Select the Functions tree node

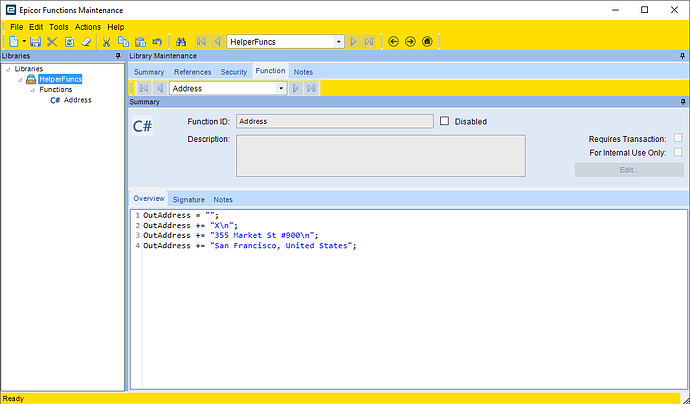56,89
